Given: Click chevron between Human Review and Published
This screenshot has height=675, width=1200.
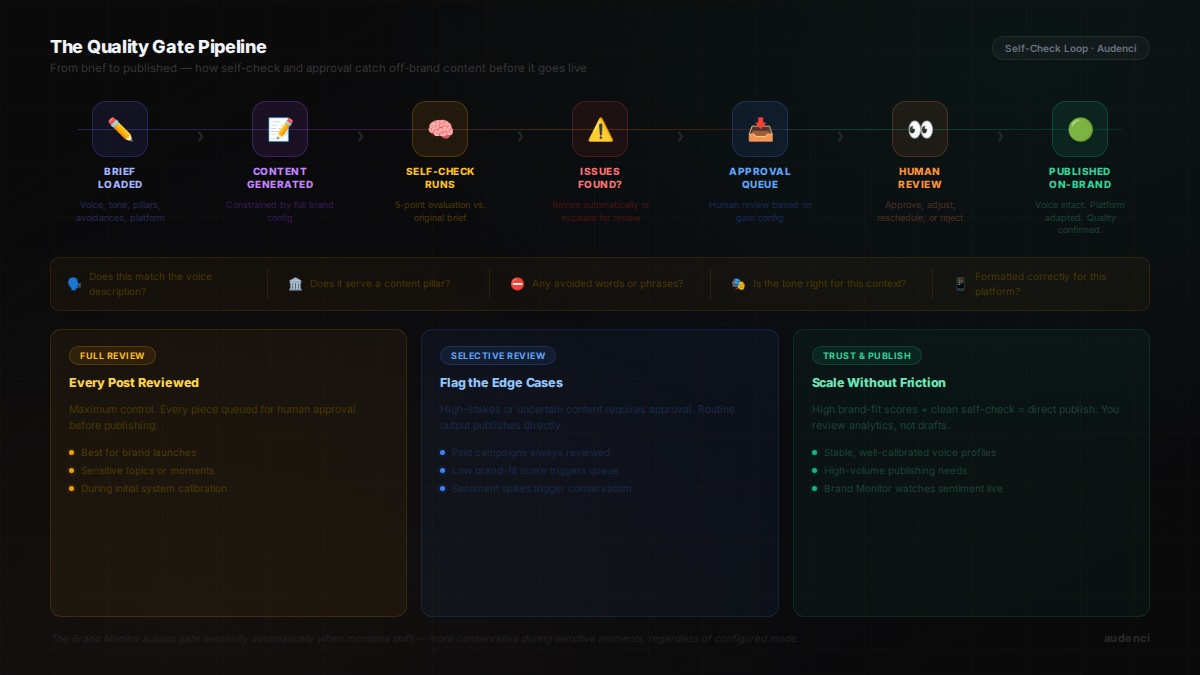Looking at the screenshot, I should tap(1000, 136).
